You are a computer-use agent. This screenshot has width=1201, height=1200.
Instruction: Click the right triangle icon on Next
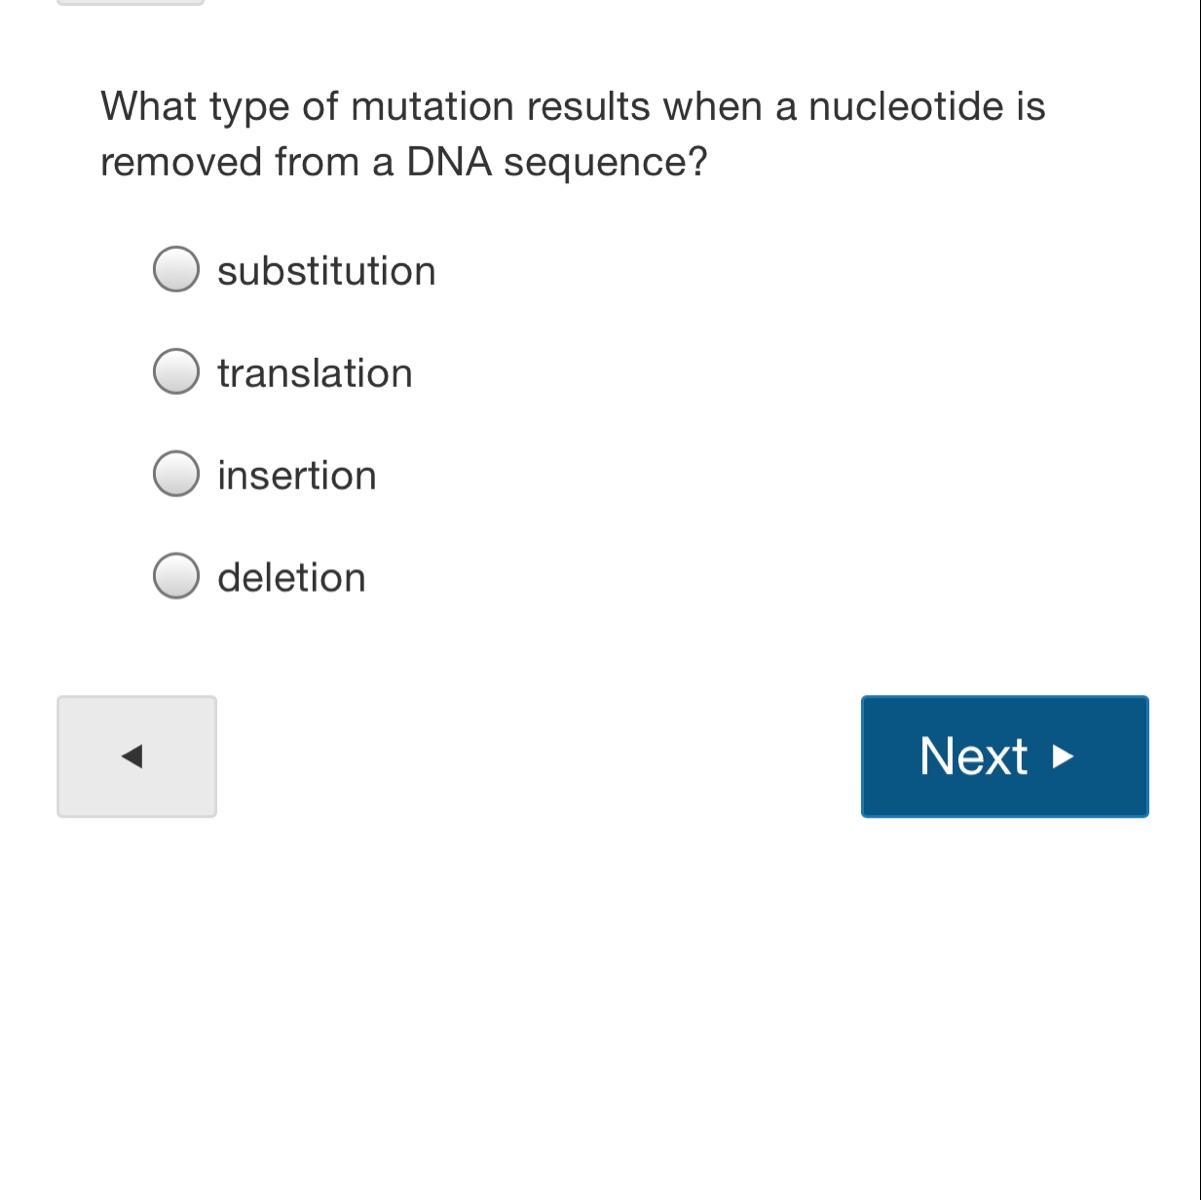(x=1063, y=757)
